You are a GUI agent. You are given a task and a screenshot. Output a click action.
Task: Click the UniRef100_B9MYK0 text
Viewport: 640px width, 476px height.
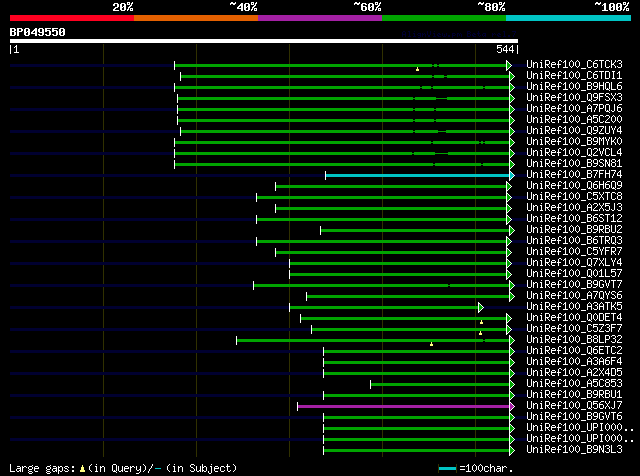[x=574, y=142]
